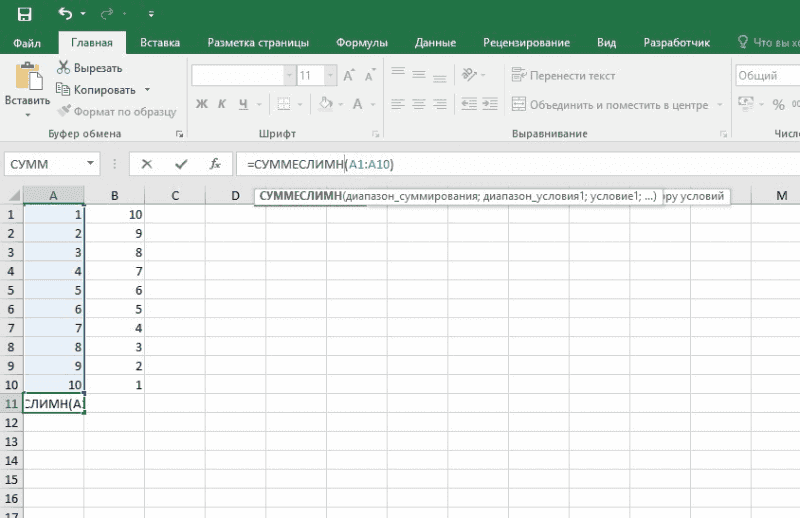Cancel formula entry with the X icon

[147, 164]
